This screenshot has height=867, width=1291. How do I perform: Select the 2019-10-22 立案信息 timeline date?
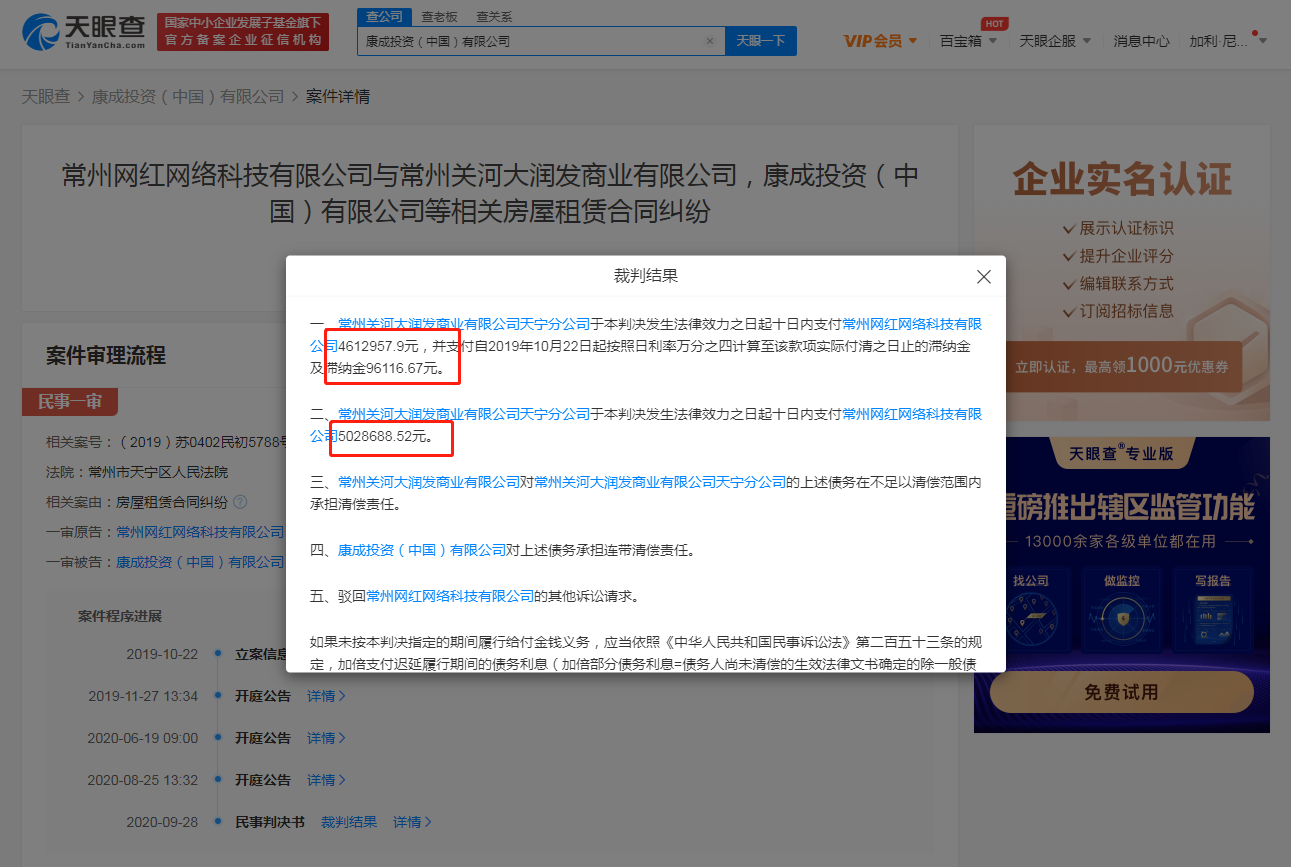[x=162, y=654]
